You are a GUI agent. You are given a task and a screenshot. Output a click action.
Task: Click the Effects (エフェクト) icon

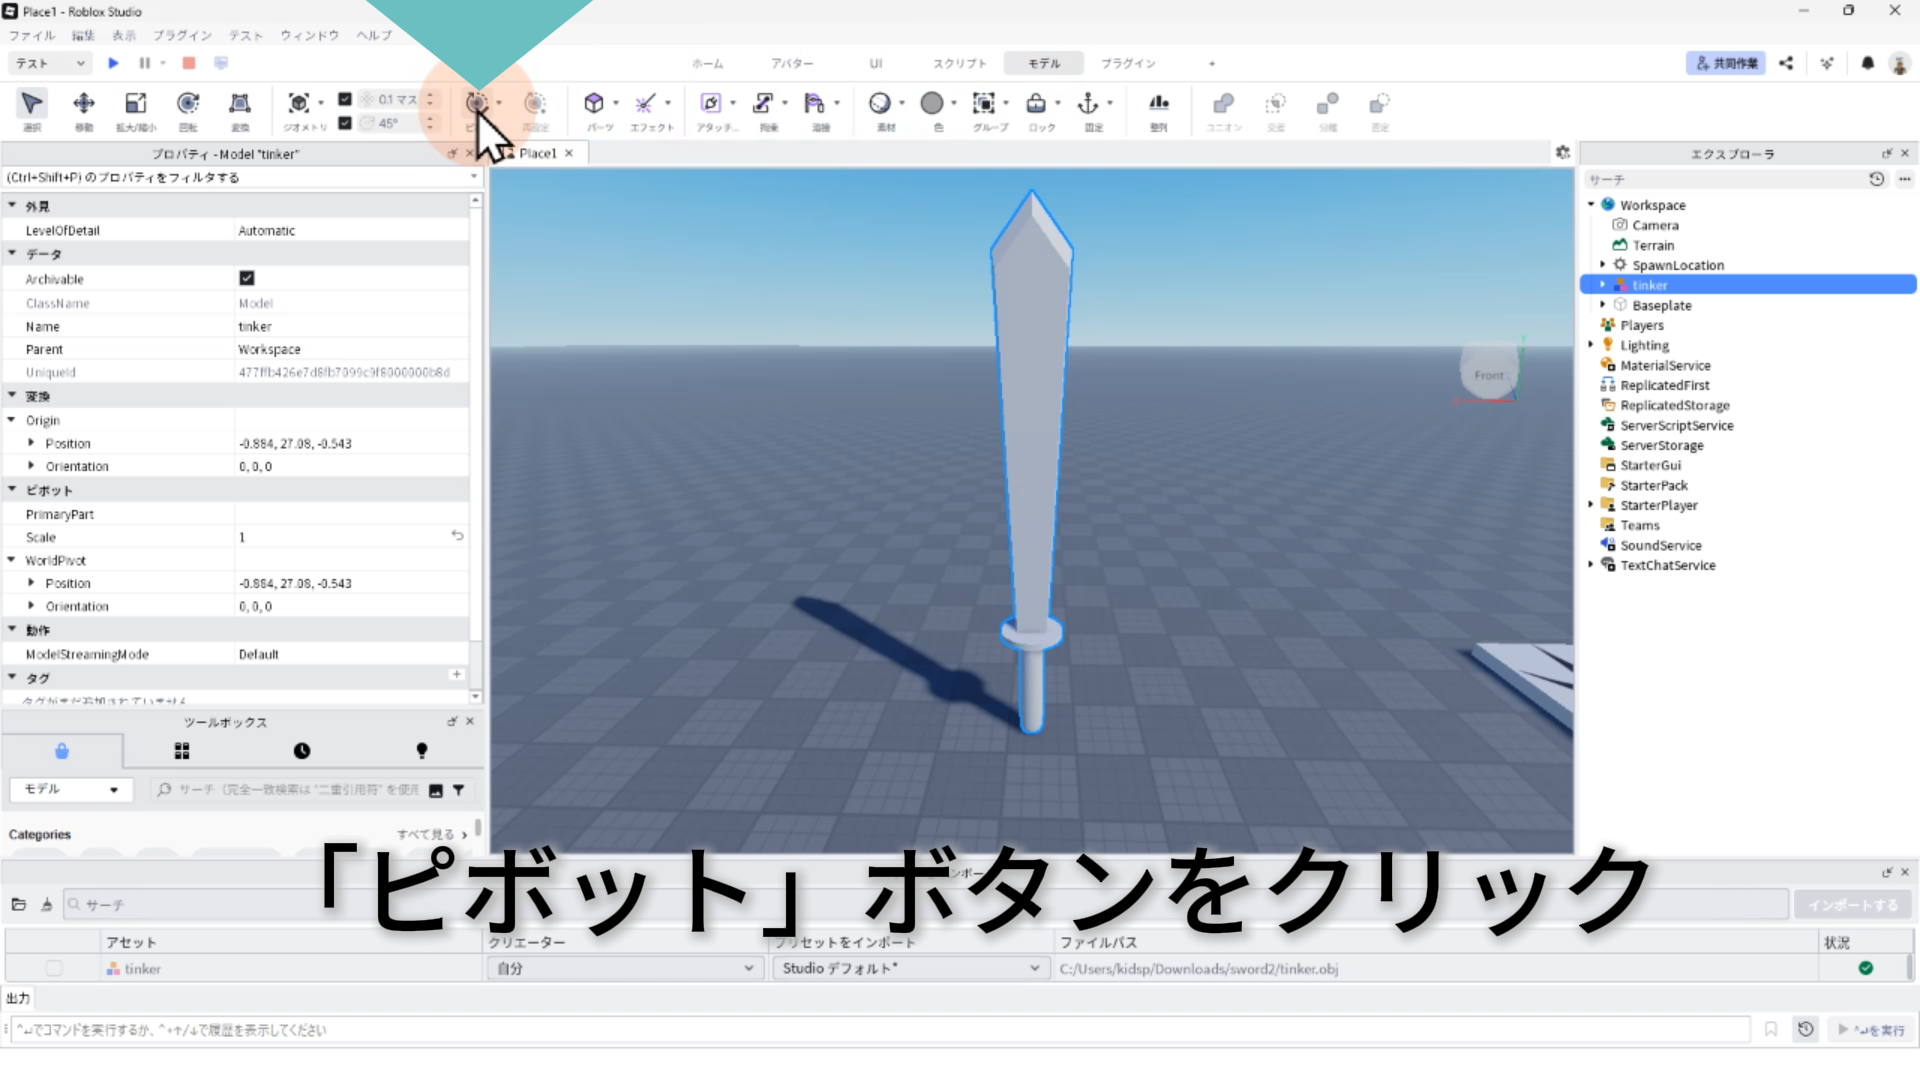645,103
